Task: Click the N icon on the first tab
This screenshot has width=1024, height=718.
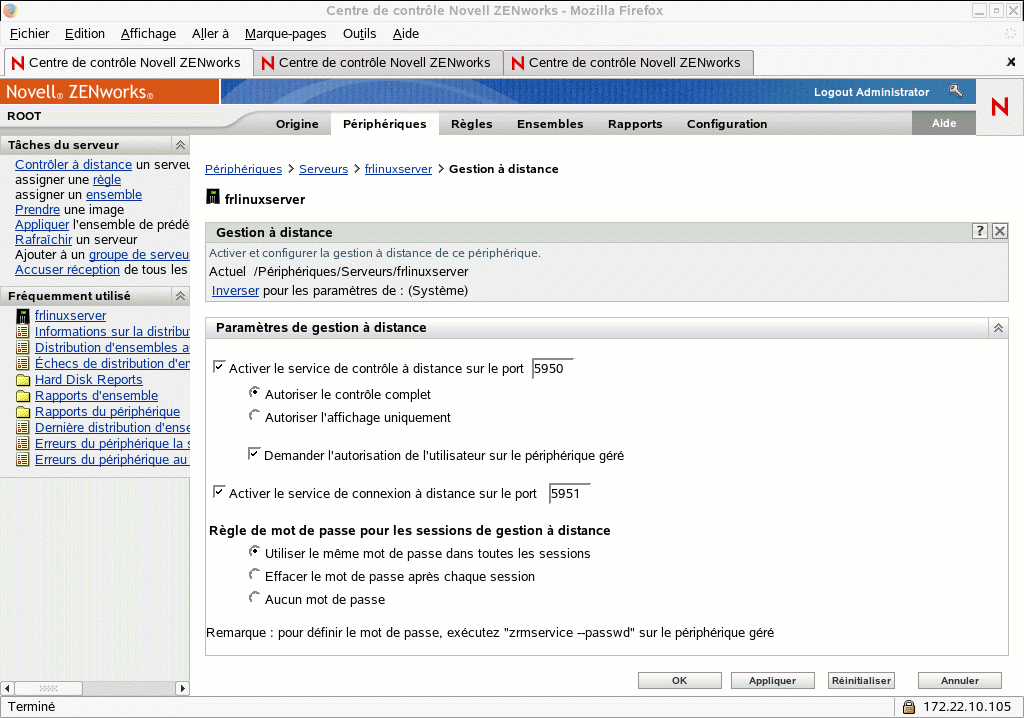Action: tap(18, 63)
